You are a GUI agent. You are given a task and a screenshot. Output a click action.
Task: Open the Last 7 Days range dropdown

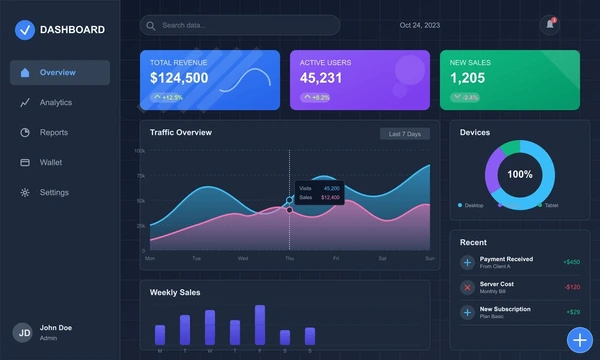[x=405, y=134]
